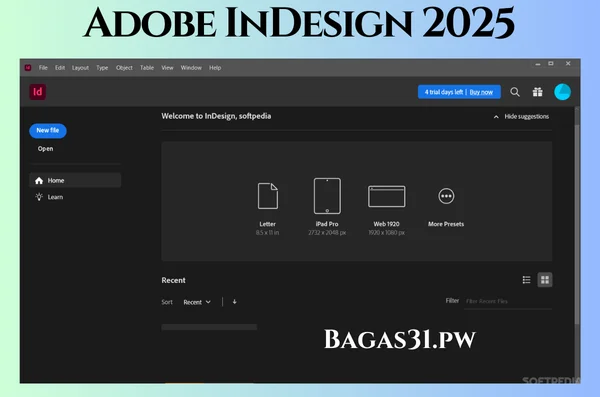Viewport: 600px width, 397px height.
Task: Click the Recent section heading
Action: [x=173, y=280]
